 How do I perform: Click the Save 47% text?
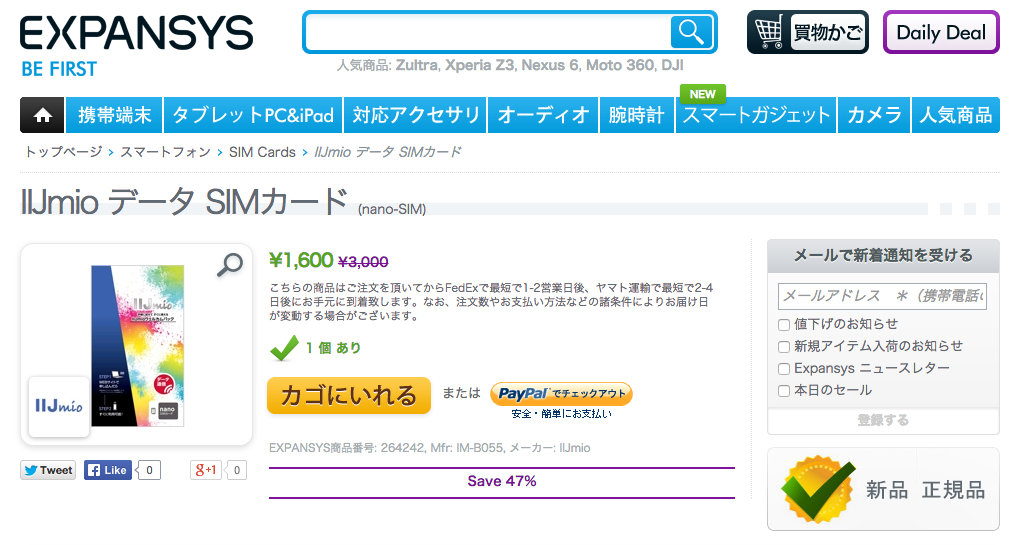[x=502, y=481]
